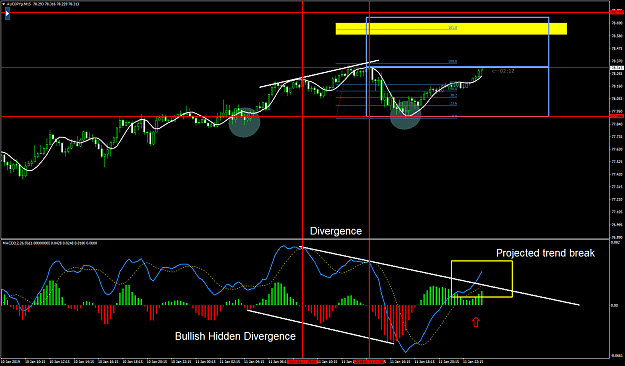This screenshot has width=625, height=366.
Task: Click the blue play-arrow button at chart top-left
Action: [x=7, y=14]
